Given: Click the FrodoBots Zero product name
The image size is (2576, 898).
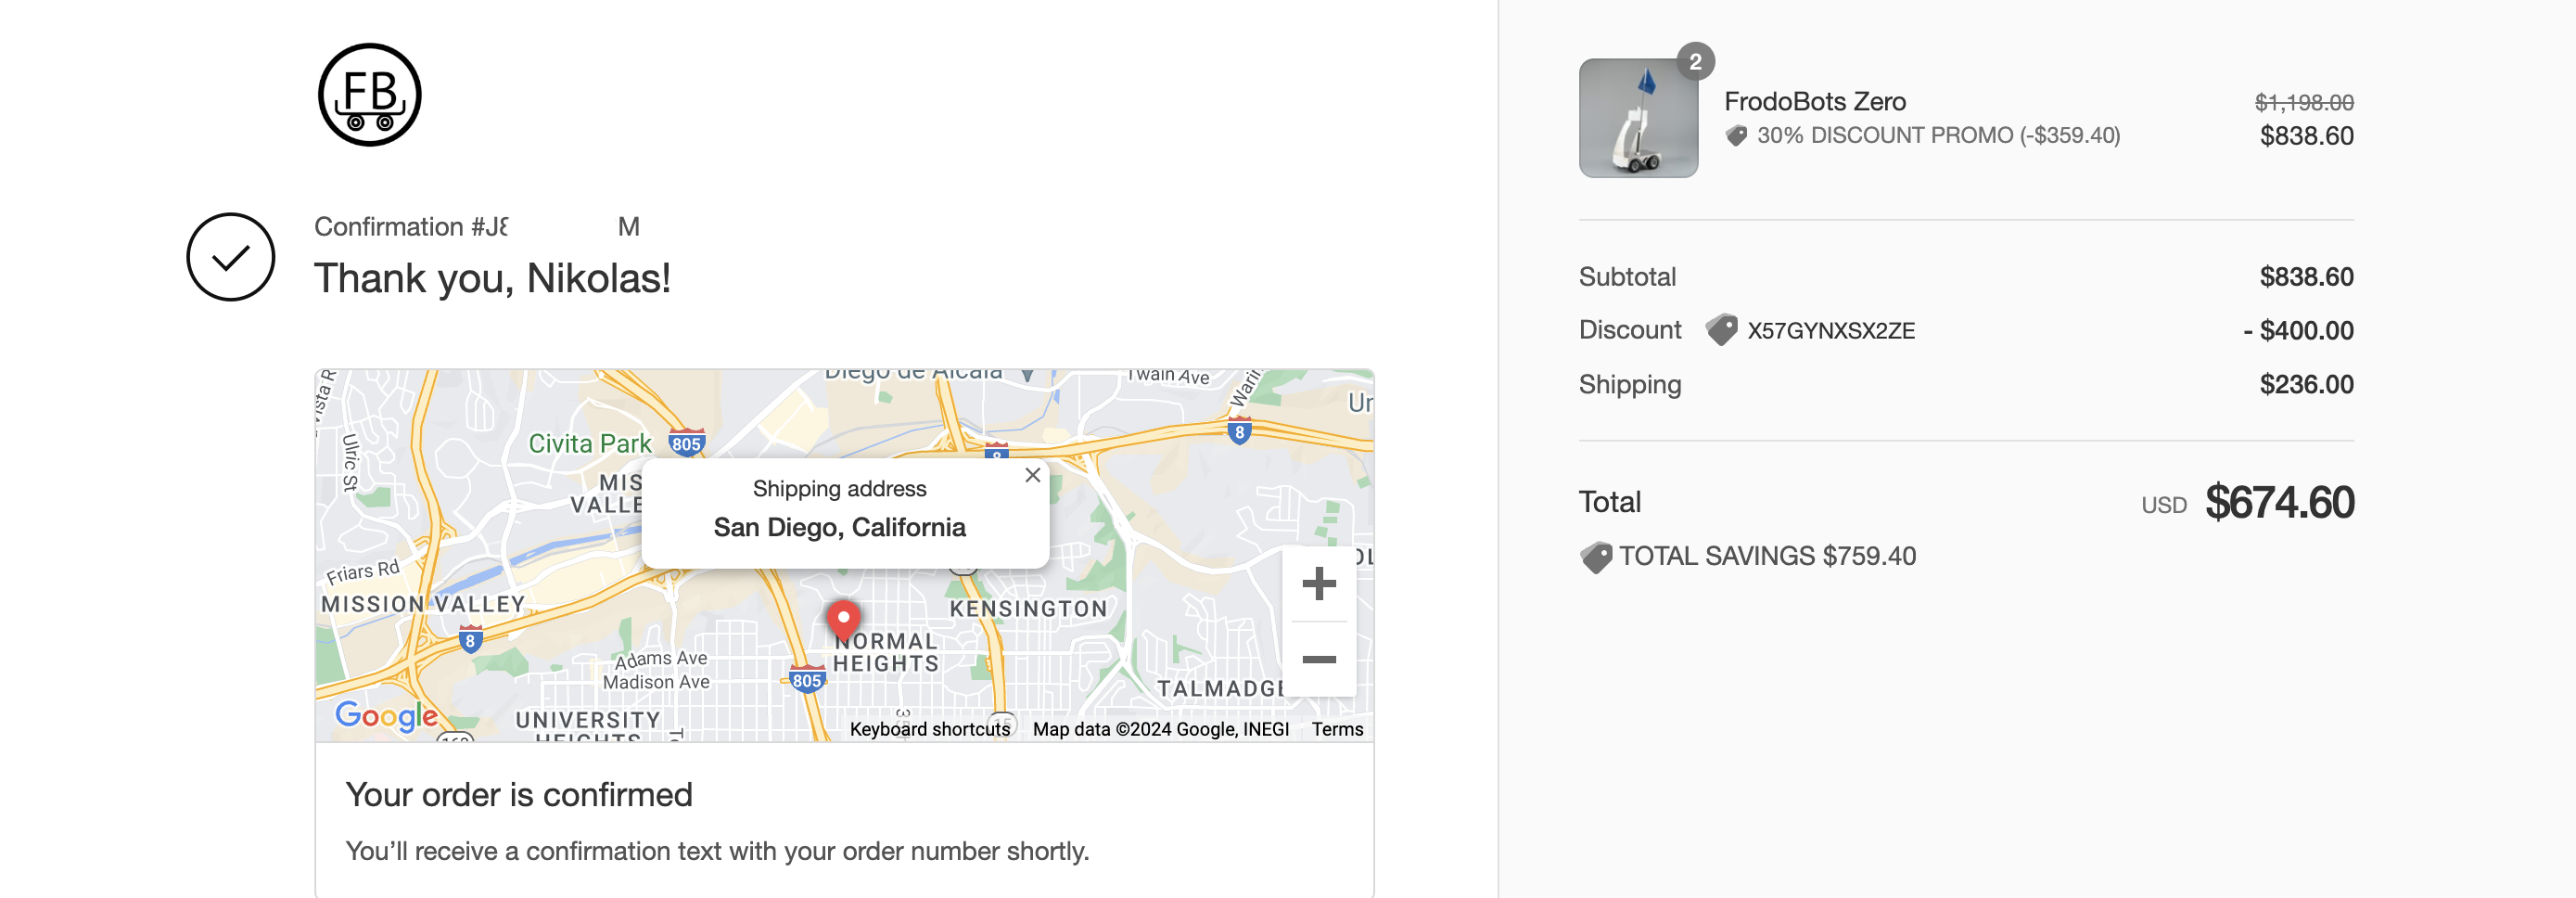Looking at the screenshot, I should pos(1814,101).
